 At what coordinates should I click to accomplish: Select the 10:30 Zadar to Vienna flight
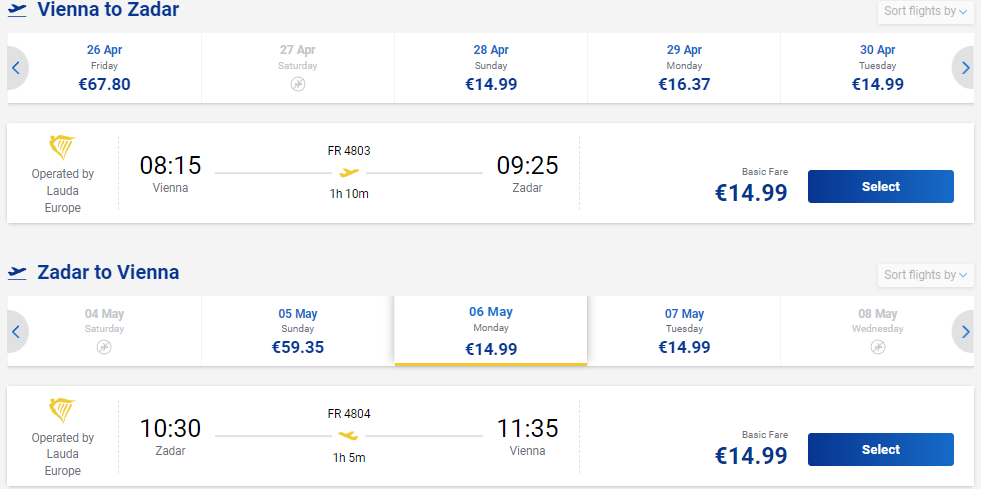coord(880,450)
